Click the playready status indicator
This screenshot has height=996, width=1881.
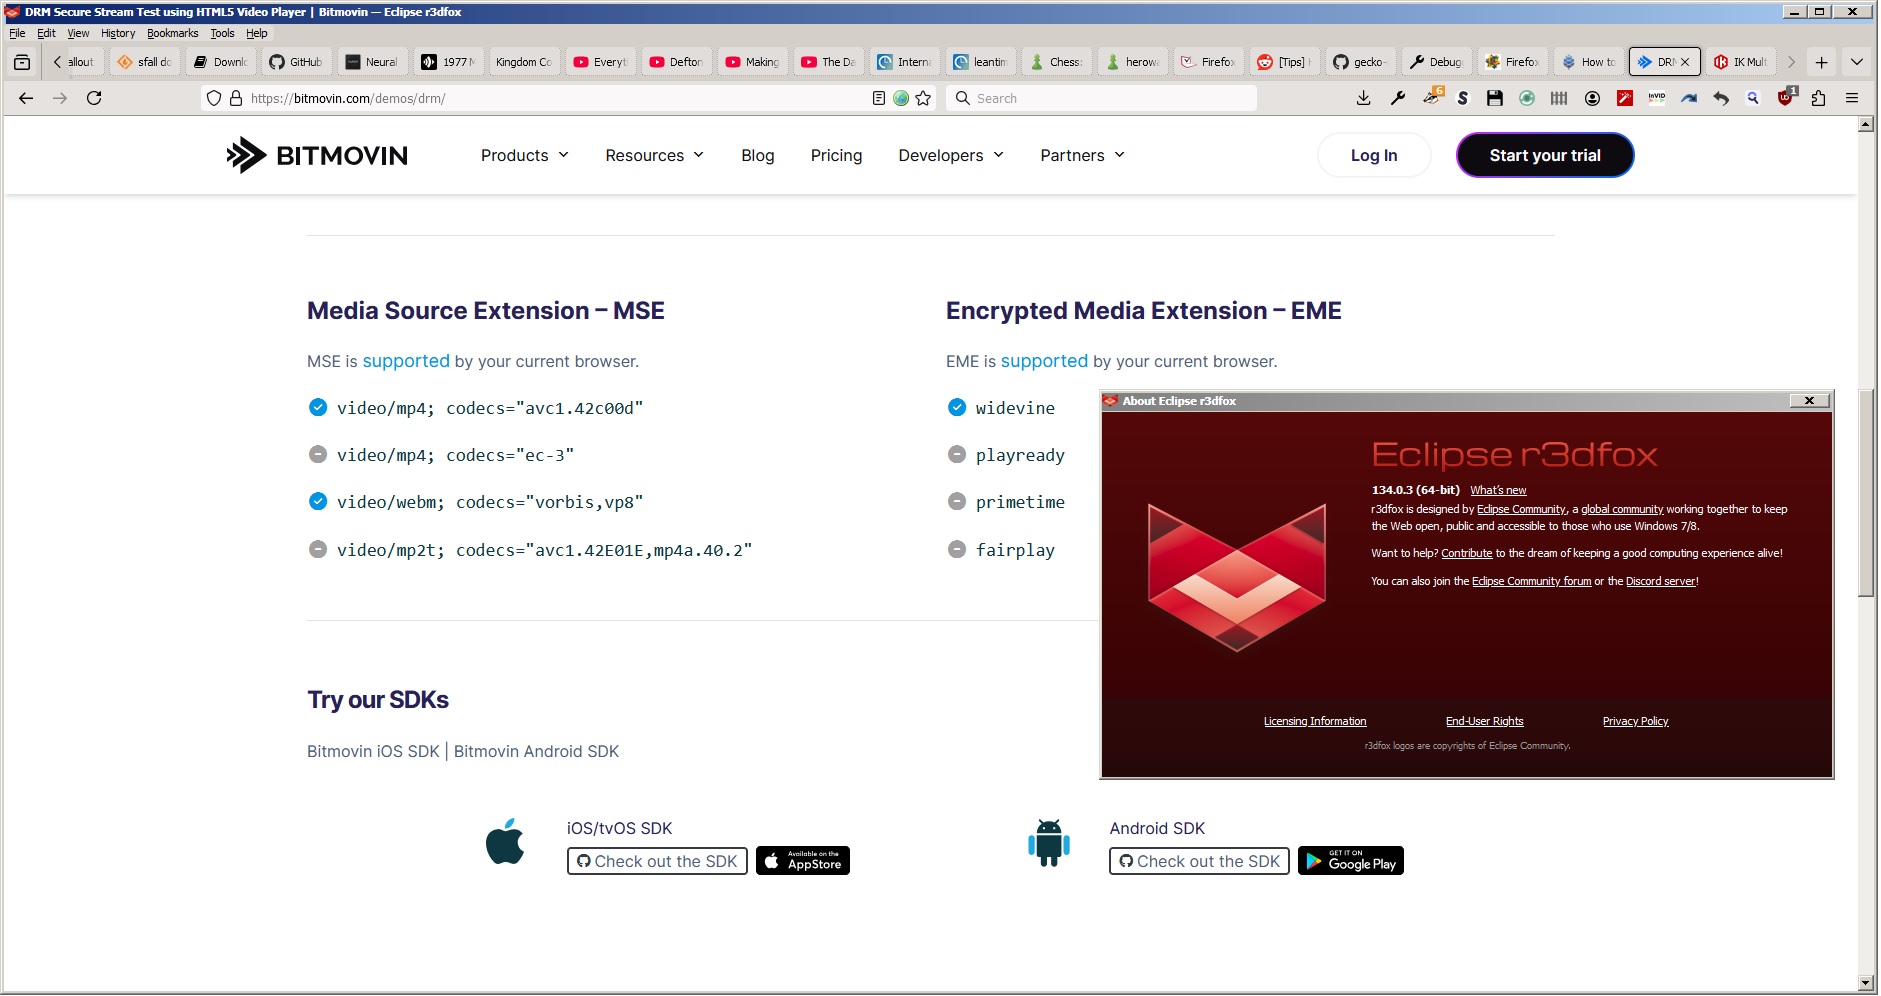(957, 455)
